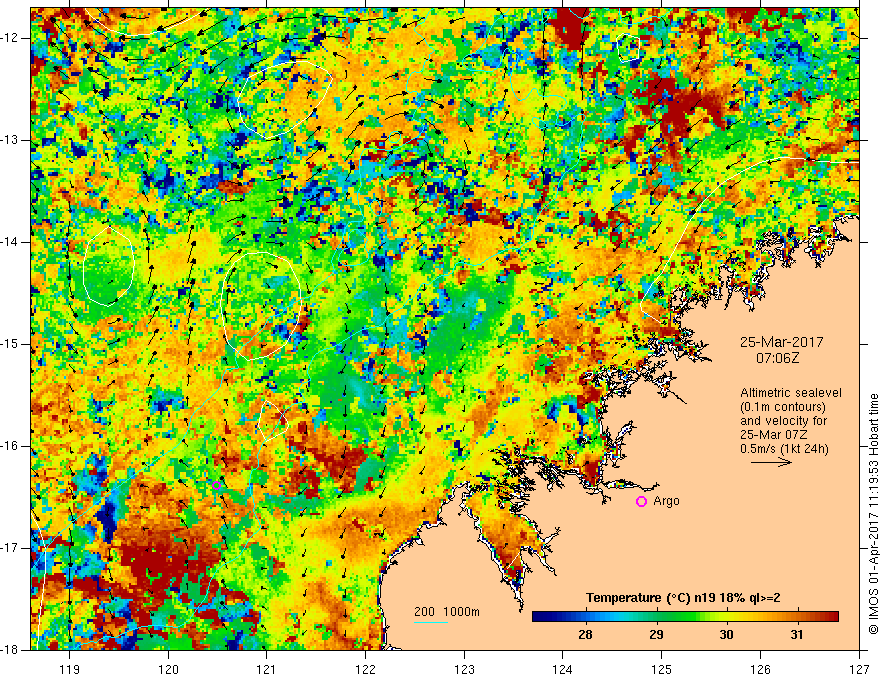Click latitude axis label '-17'
Image resolution: width=880 pixels, height=680 pixels.
11,548
